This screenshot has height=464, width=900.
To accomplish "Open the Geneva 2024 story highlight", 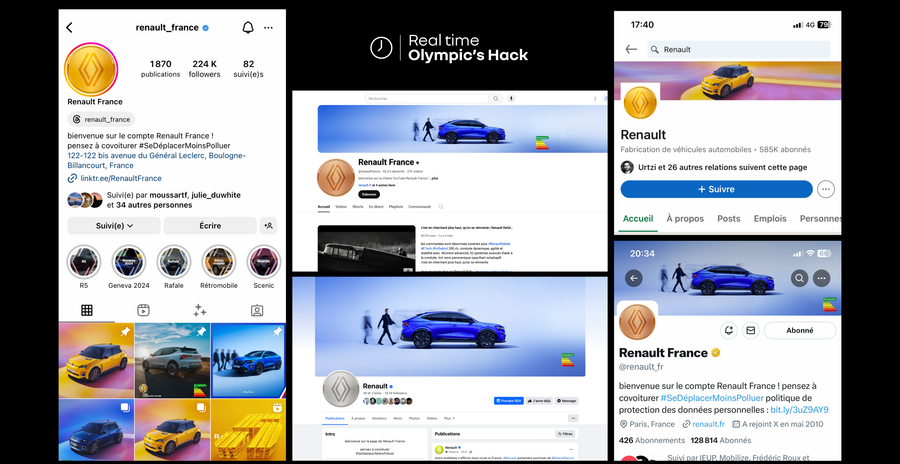I will (130, 264).
